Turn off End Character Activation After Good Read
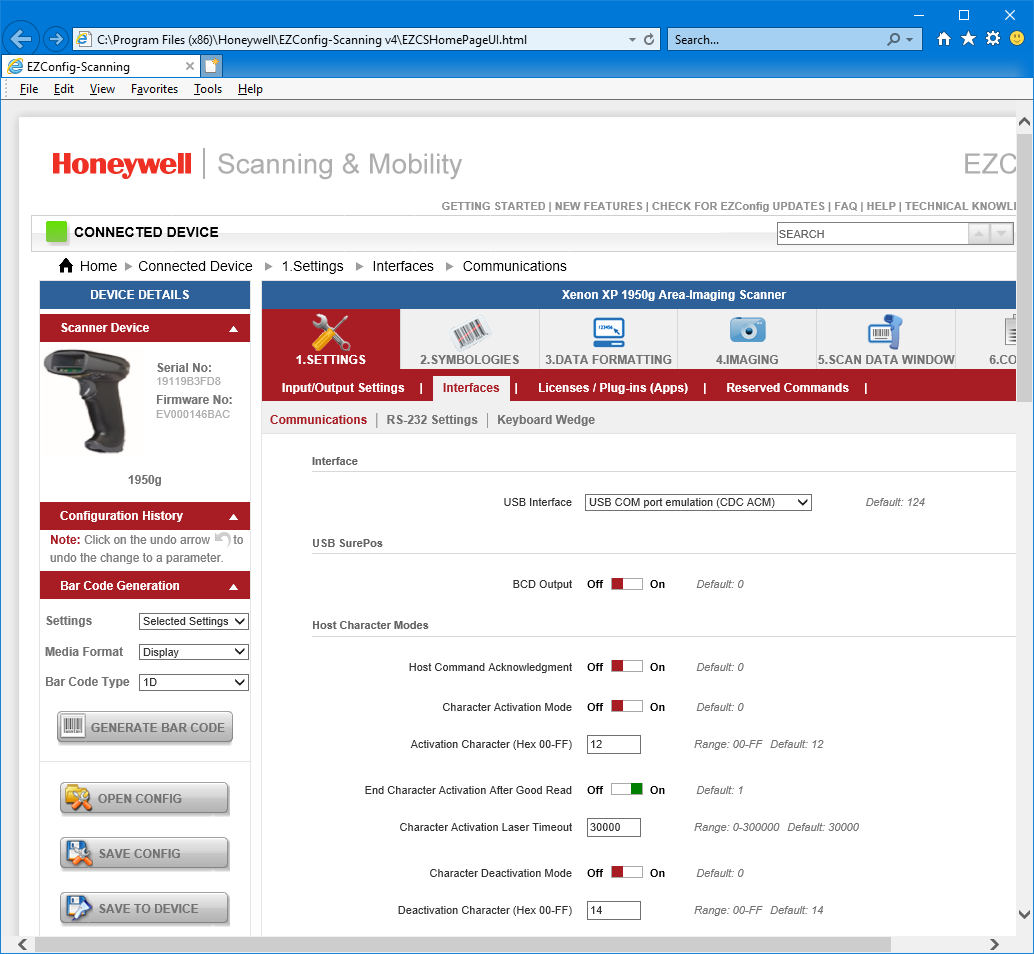Viewport: 1034px width, 954px height. coord(626,790)
